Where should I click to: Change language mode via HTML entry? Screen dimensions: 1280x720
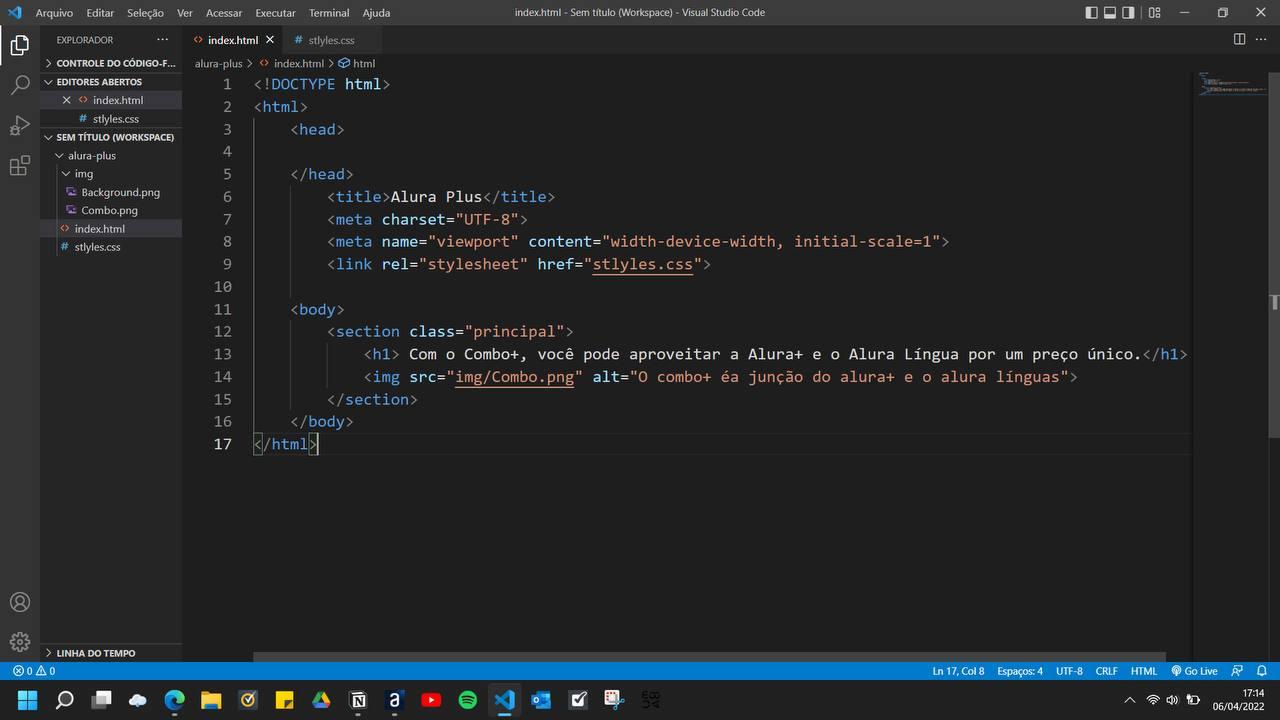[1144, 671]
